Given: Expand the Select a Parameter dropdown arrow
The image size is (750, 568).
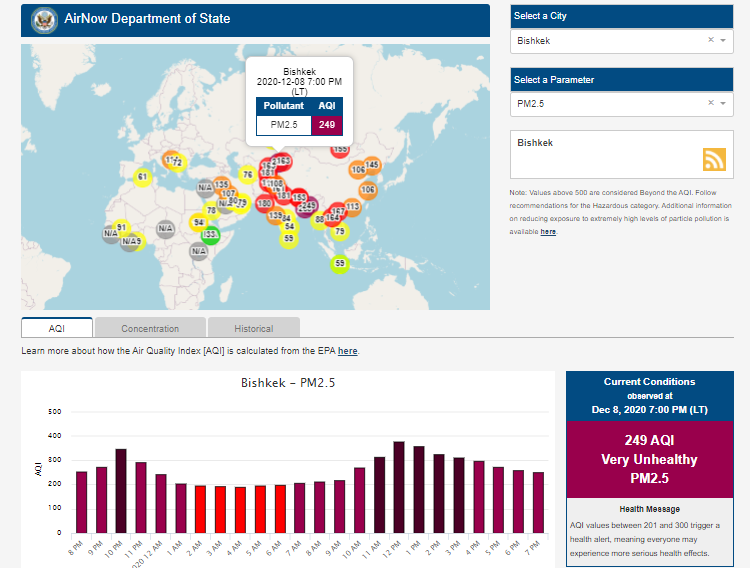Looking at the screenshot, I should (x=723, y=103).
